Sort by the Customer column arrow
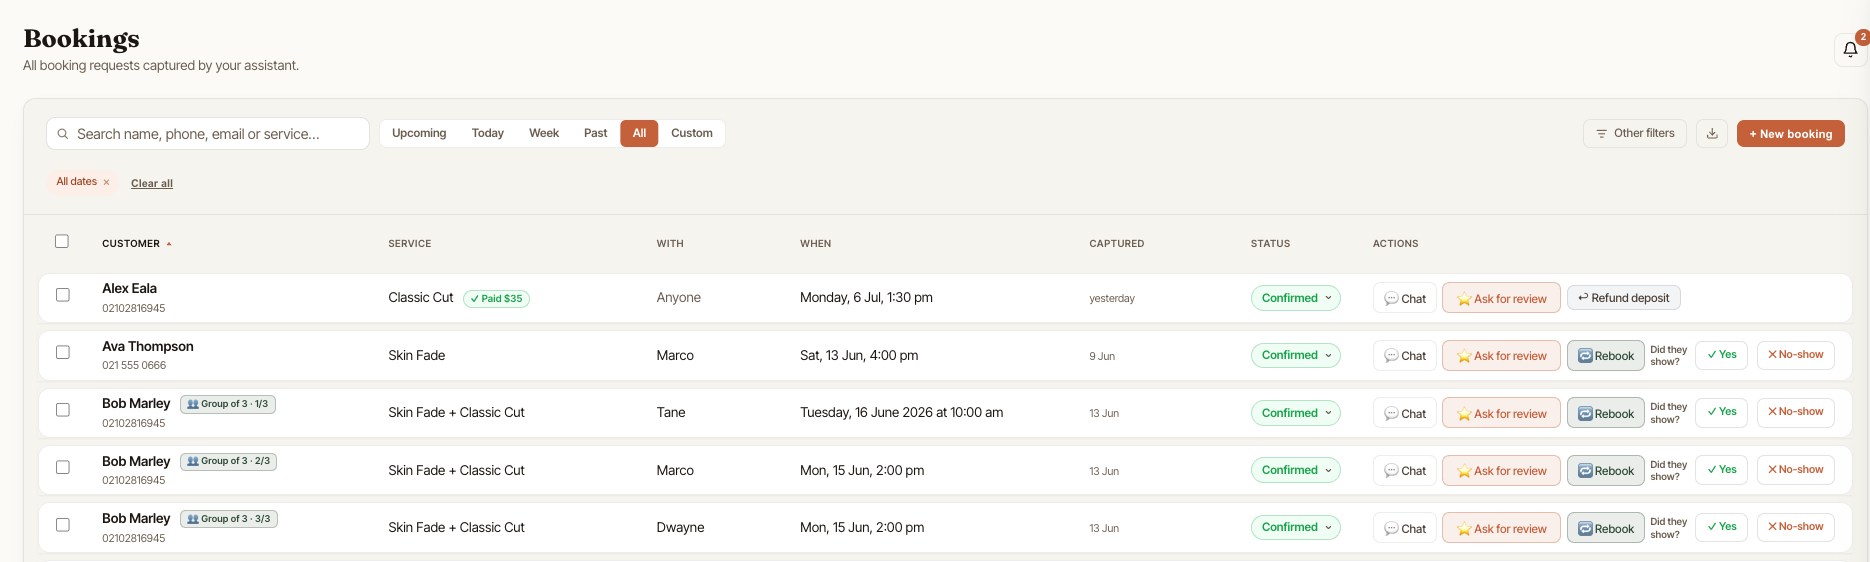This screenshot has height=562, width=1870. click(x=169, y=244)
